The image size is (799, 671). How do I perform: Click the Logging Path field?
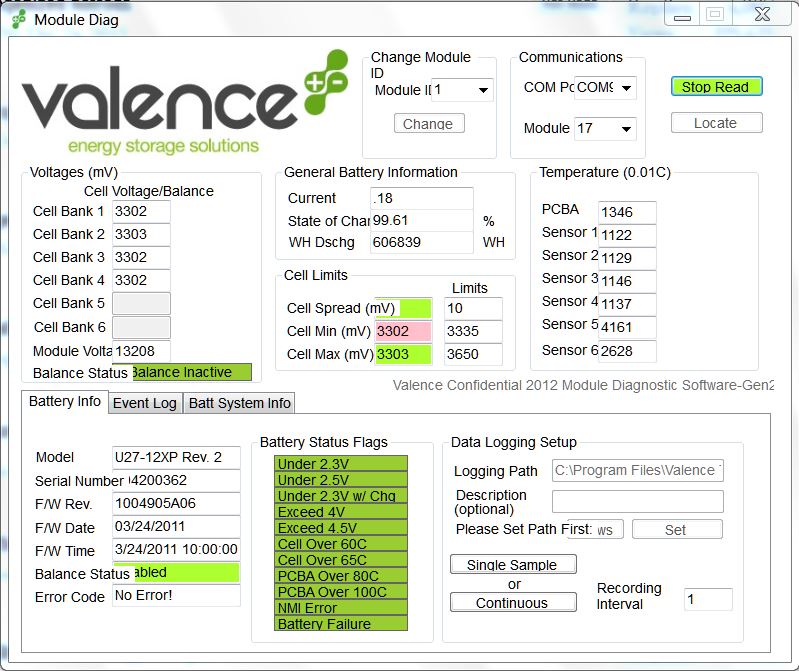click(637, 470)
